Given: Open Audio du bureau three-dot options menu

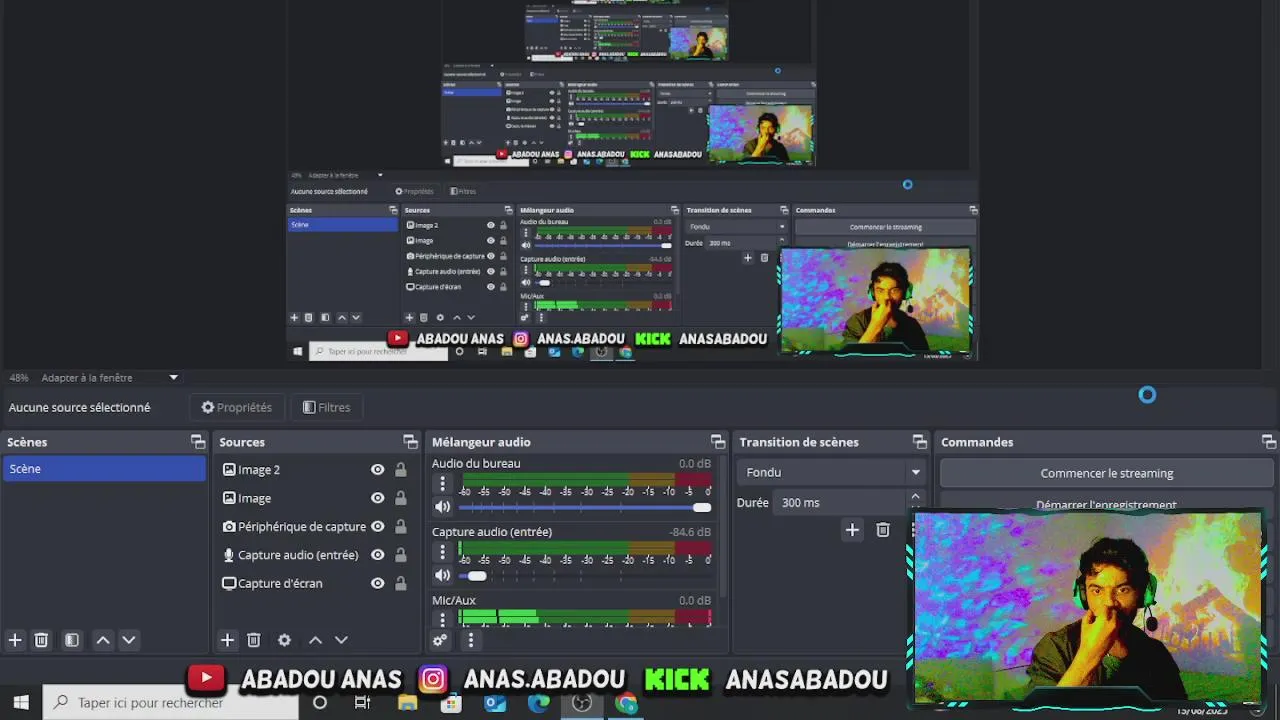Looking at the screenshot, I should [x=442, y=484].
